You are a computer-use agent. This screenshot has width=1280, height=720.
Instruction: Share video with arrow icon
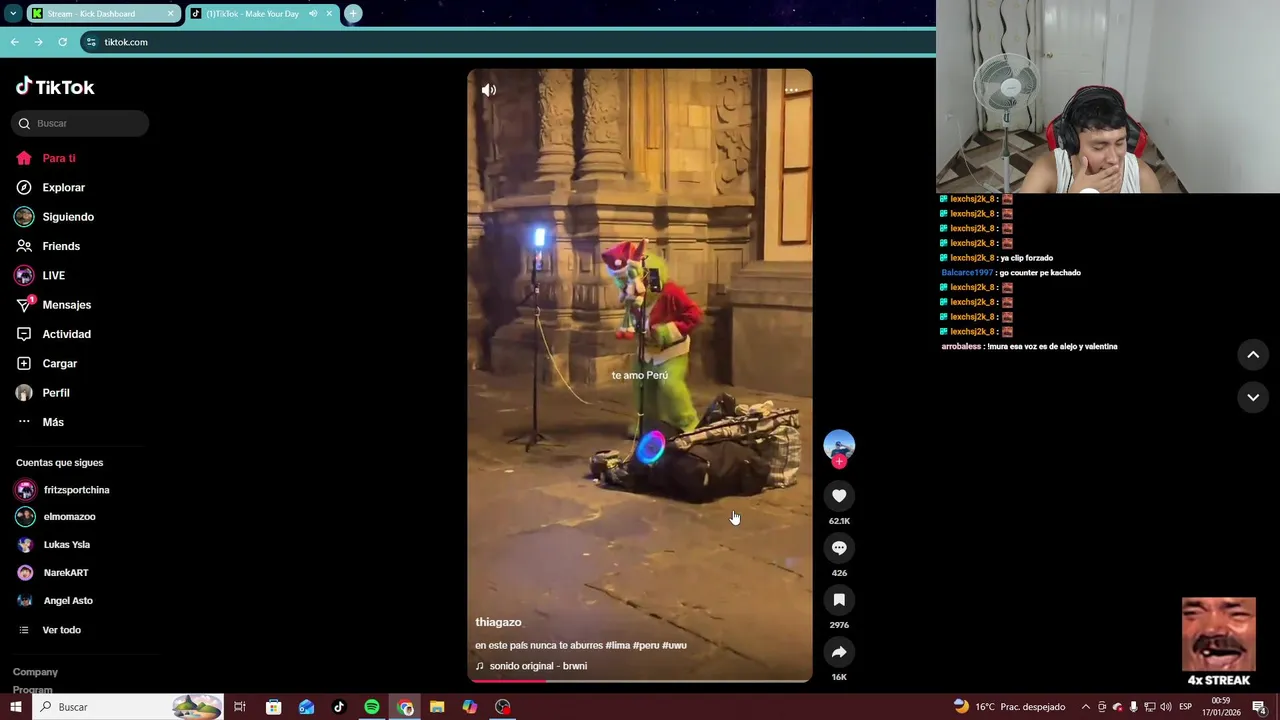(x=839, y=652)
